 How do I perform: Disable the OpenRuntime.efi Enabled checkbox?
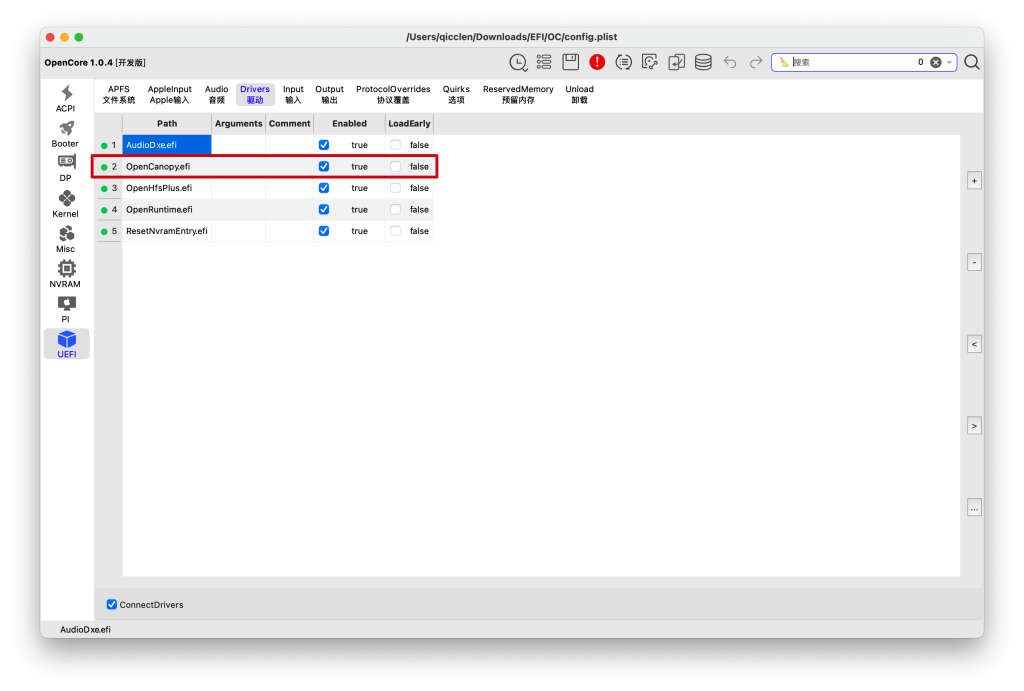pos(324,210)
